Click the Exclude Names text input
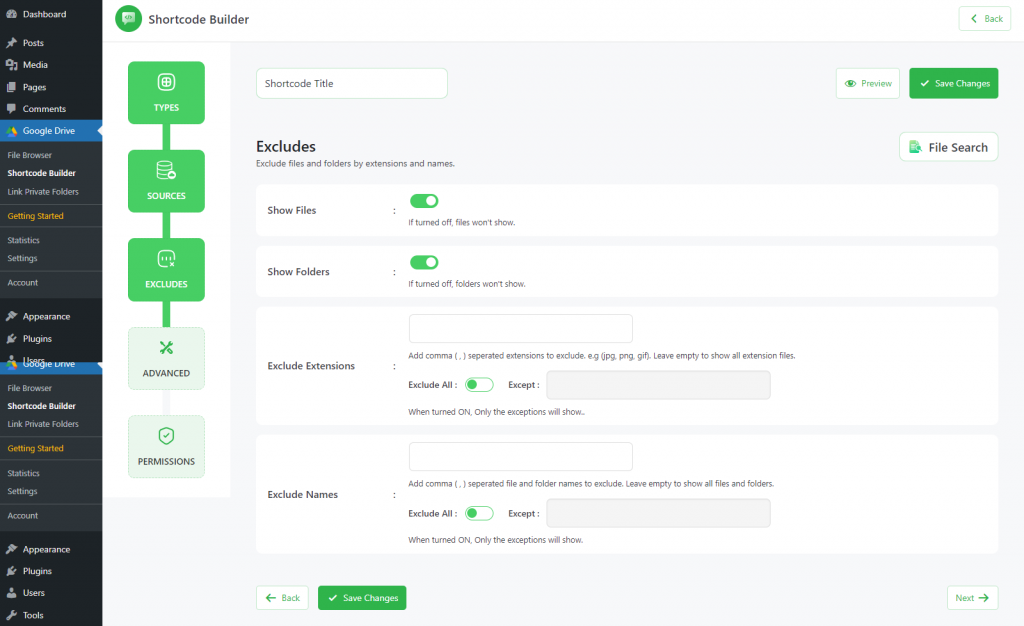This screenshot has width=1024, height=626. tap(520, 456)
